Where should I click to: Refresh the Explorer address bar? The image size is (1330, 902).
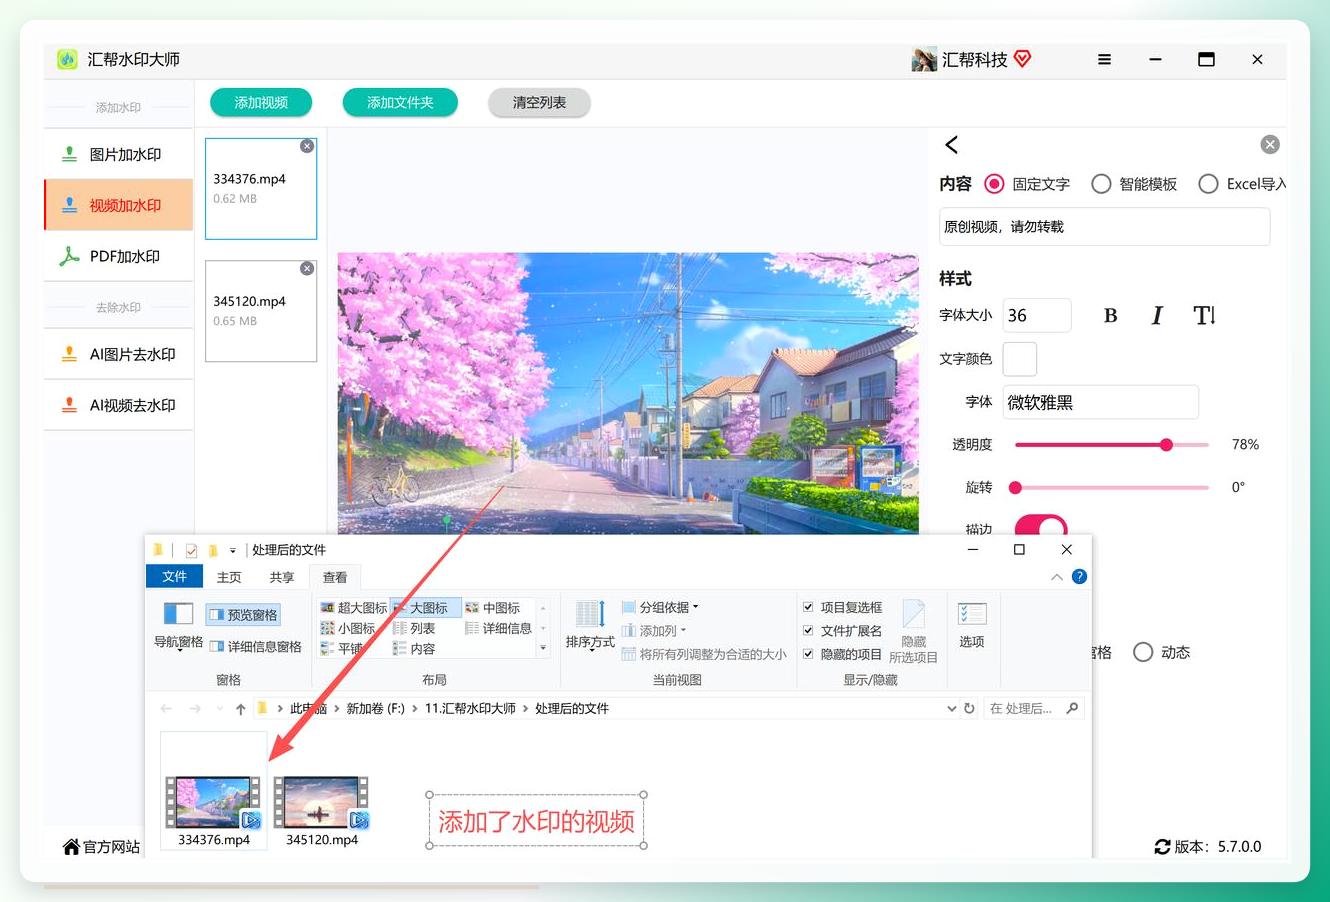click(x=969, y=708)
